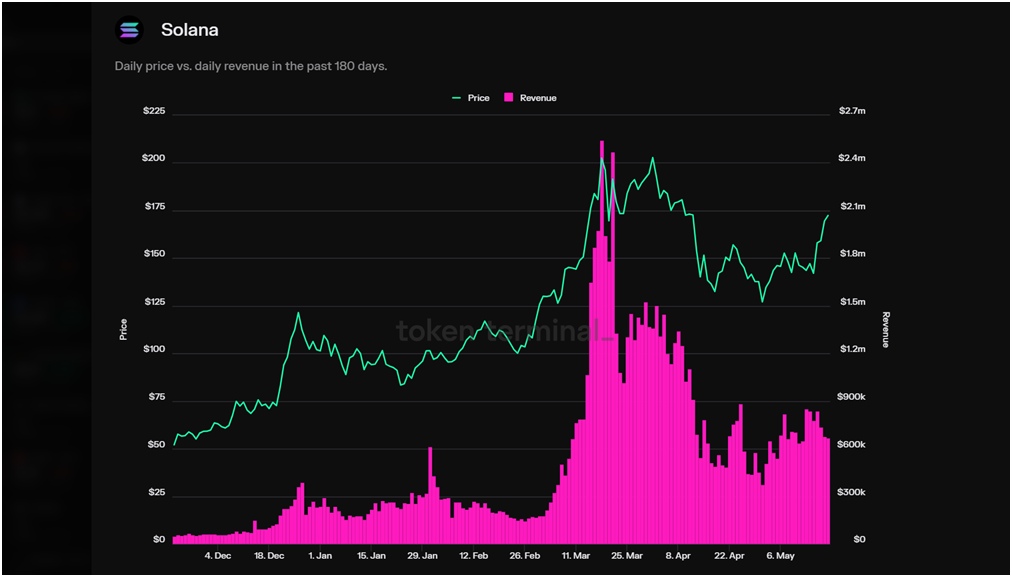Click the 8. Apr date label

(x=678, y=556)
